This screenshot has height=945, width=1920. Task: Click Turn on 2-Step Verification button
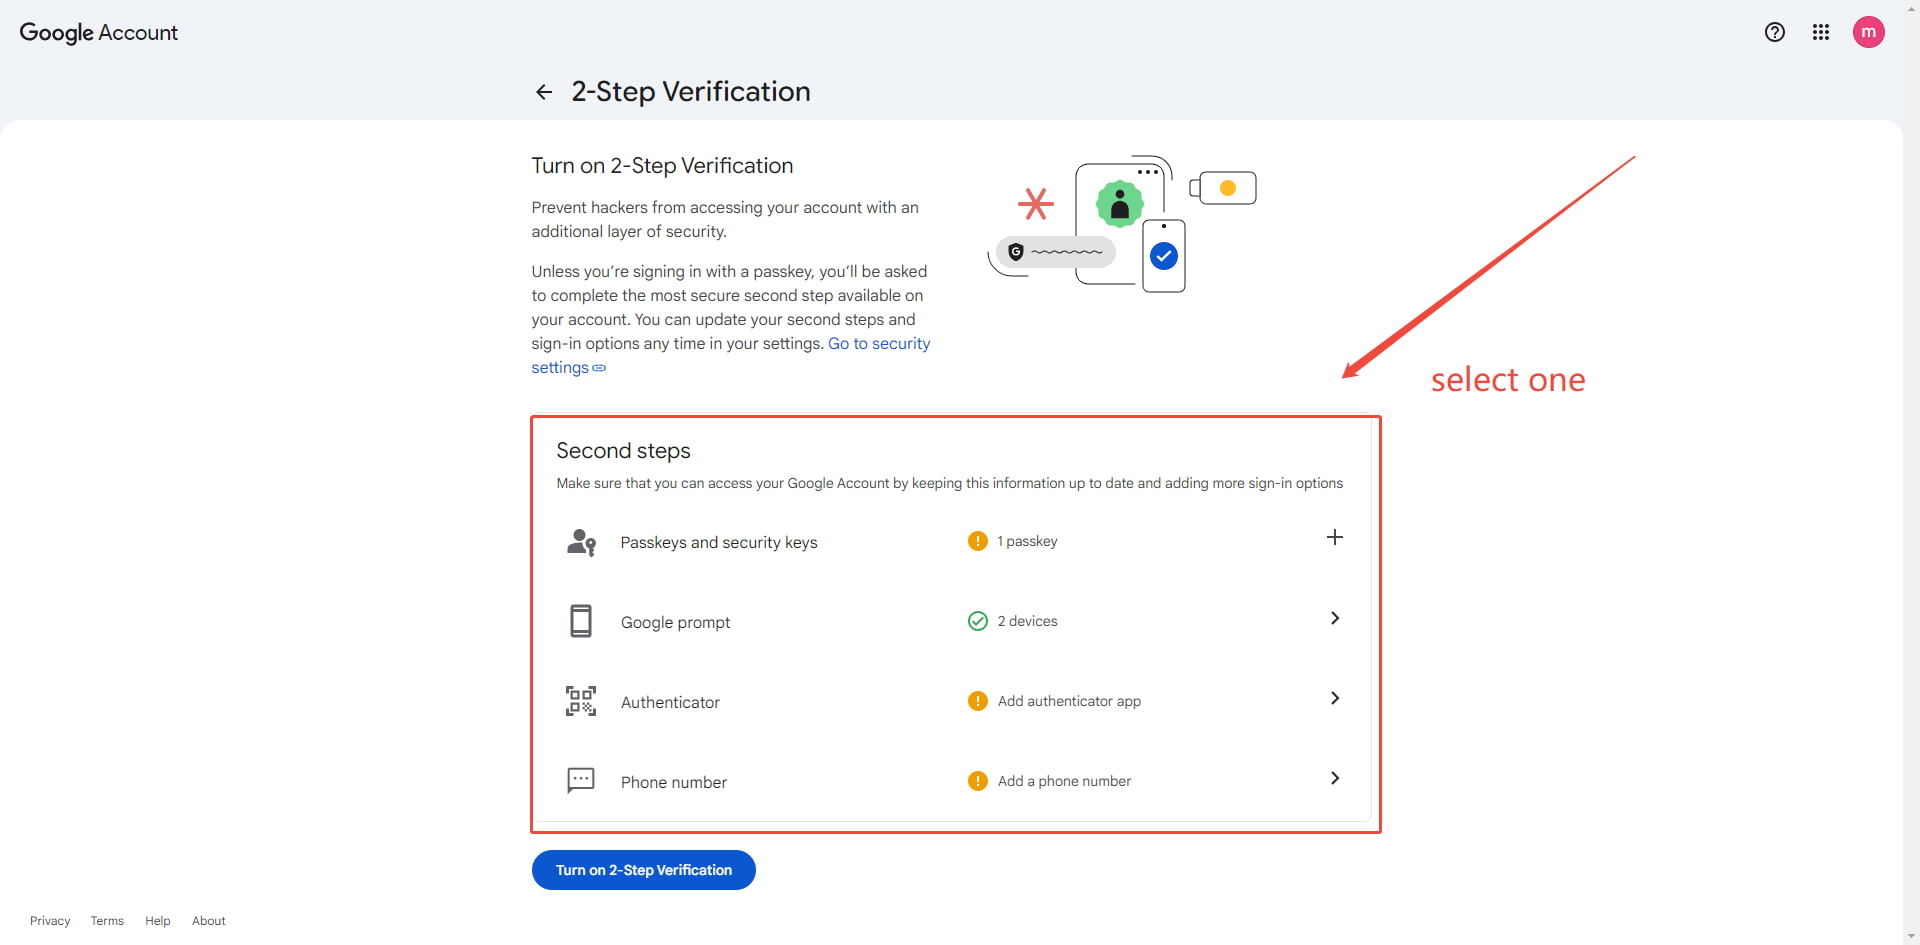[x=644, y=870]
